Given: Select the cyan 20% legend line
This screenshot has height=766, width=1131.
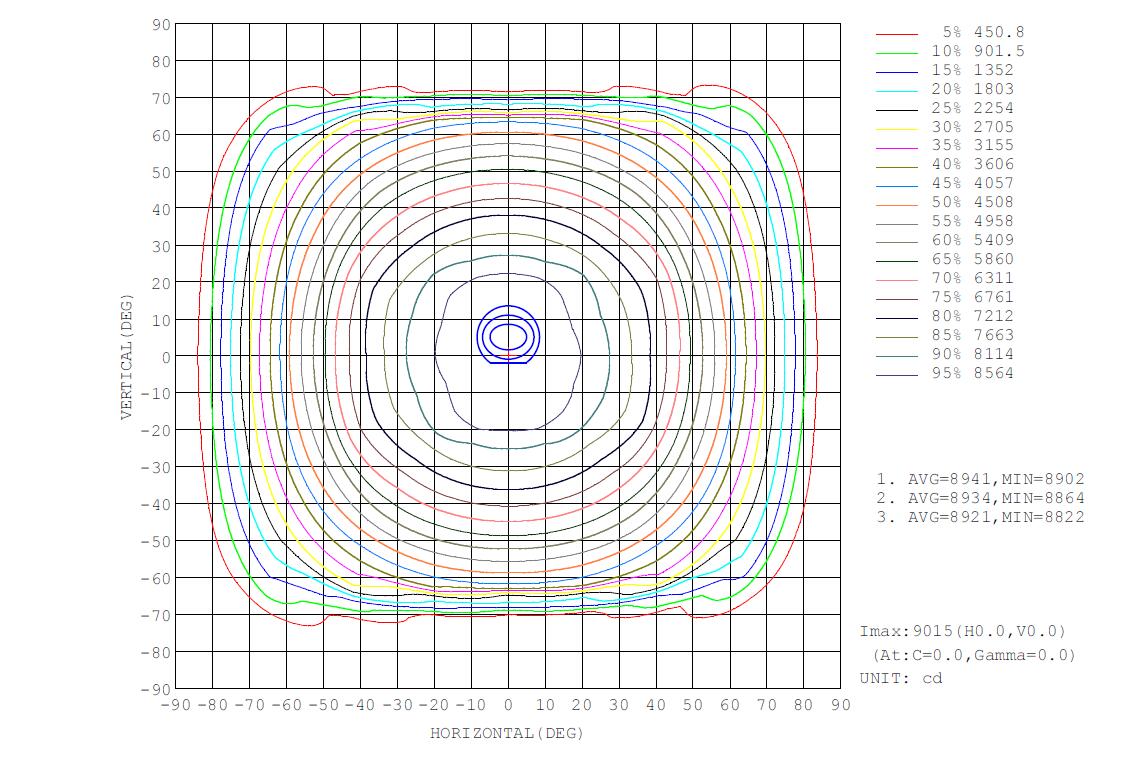Looking at the screenshot, I should coord(897,90).
